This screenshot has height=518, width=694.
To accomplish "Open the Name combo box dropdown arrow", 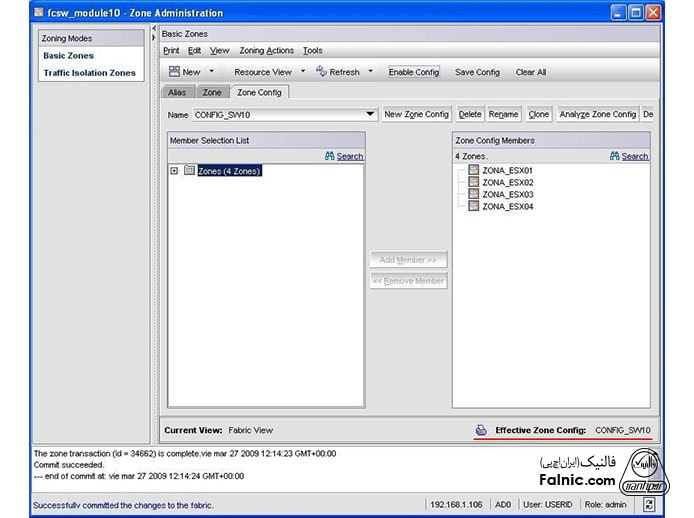I will pos(370,115).
